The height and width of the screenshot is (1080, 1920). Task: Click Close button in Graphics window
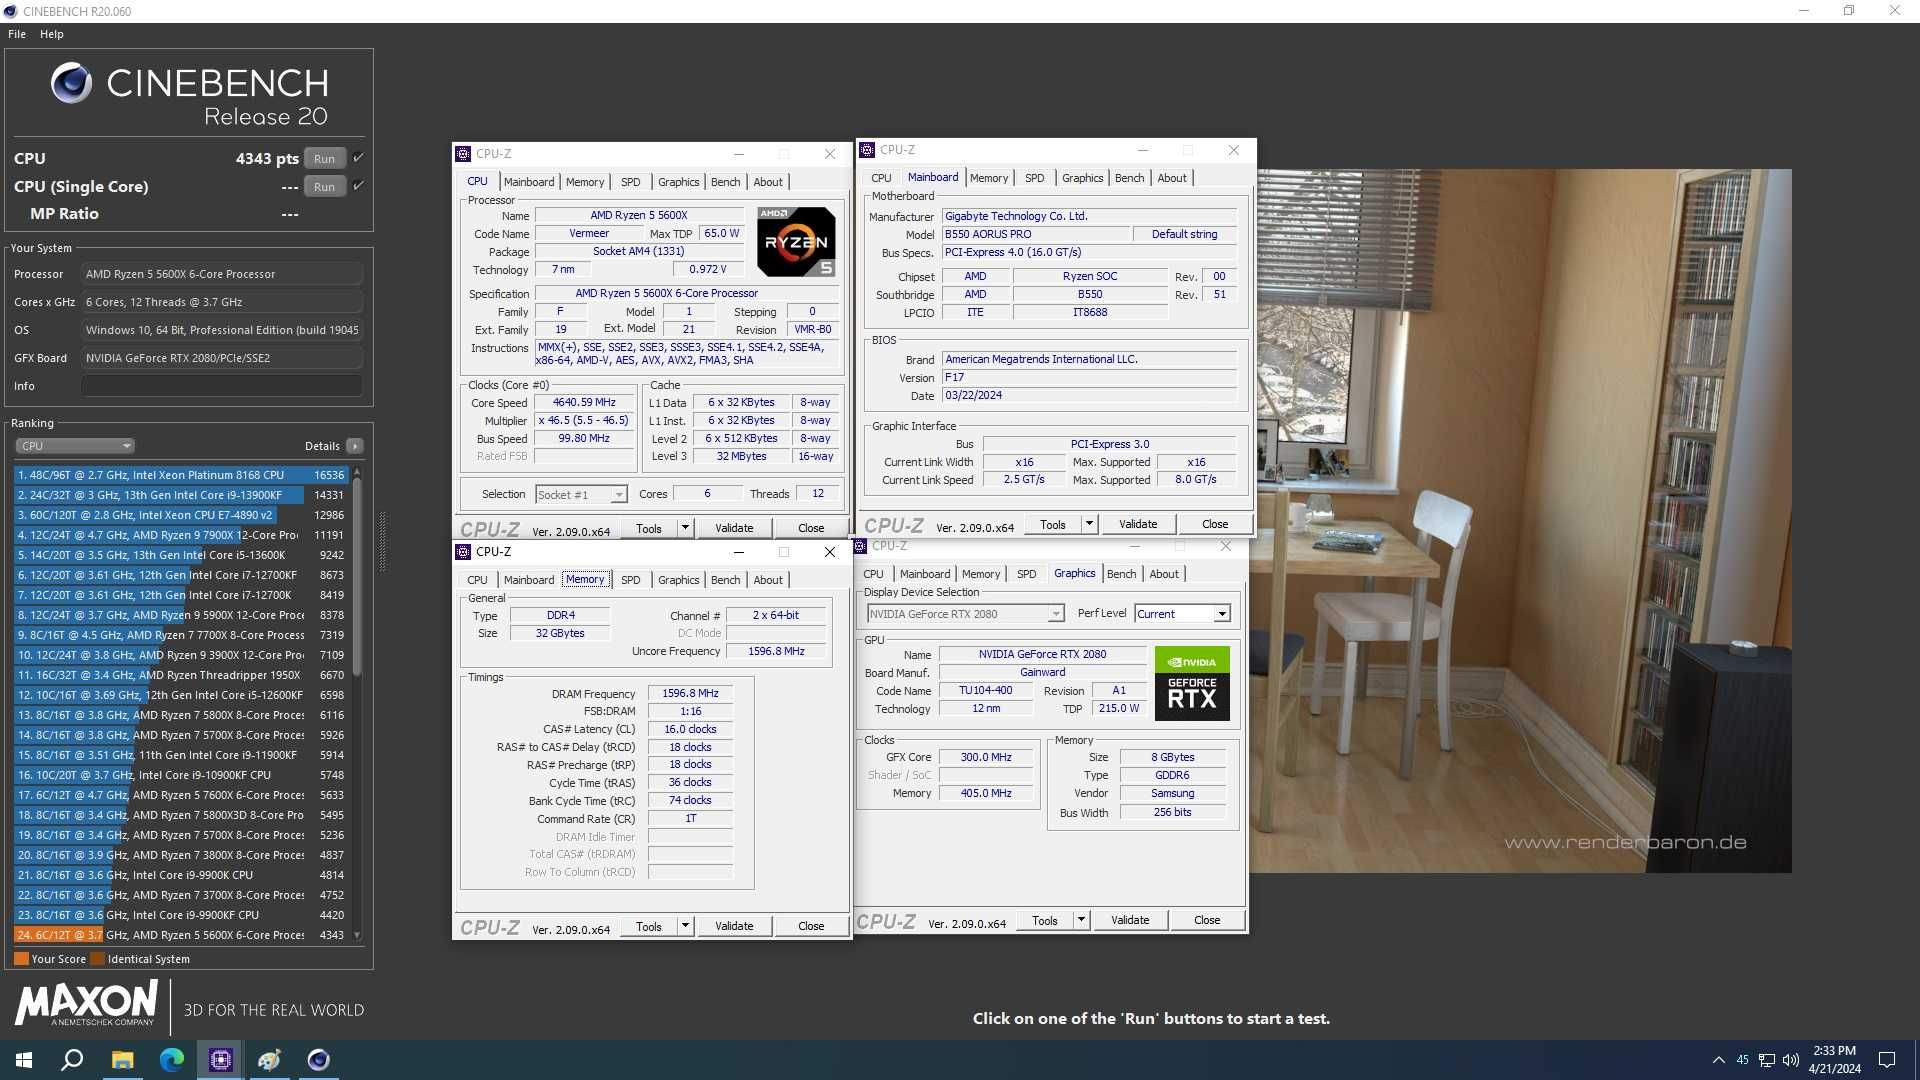(1207, 920)
